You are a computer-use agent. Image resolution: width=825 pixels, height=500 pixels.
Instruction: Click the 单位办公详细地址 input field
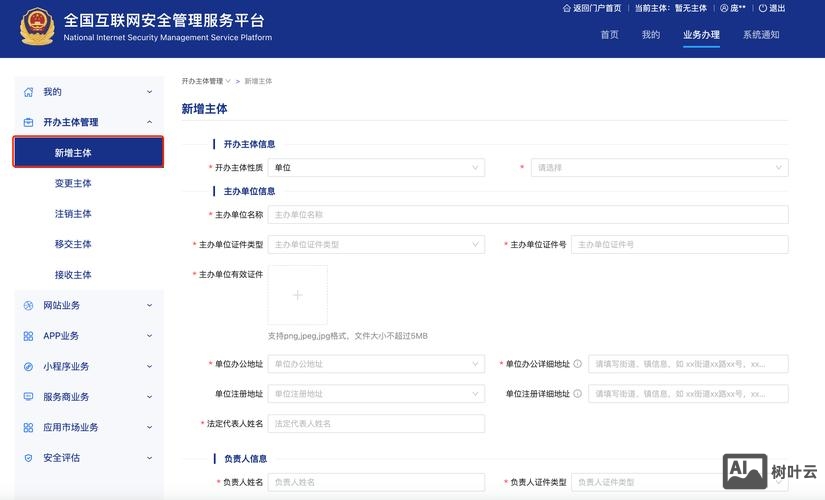tap(688, 364)
